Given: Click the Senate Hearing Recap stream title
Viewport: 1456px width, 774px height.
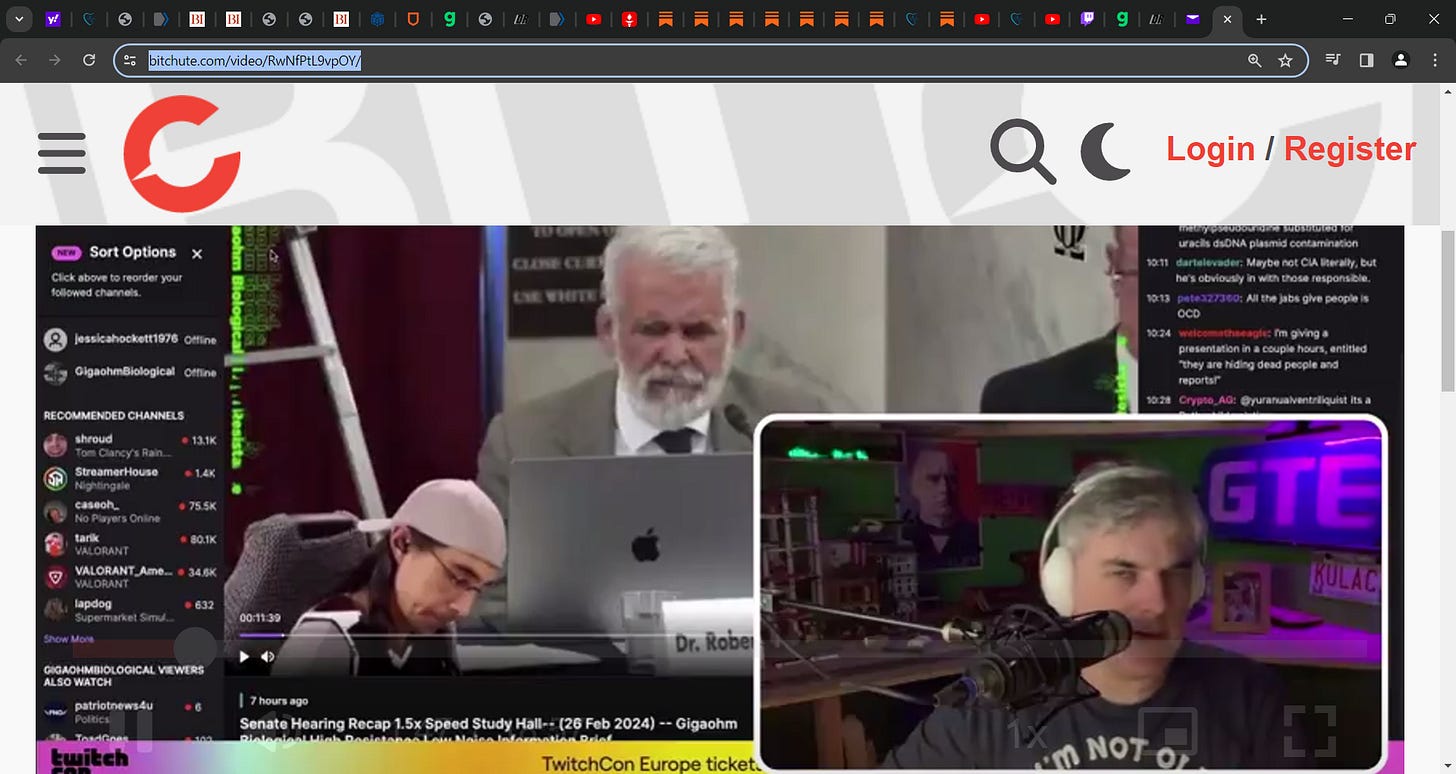Looking at the screenshot, I should [x=488, y=731].
